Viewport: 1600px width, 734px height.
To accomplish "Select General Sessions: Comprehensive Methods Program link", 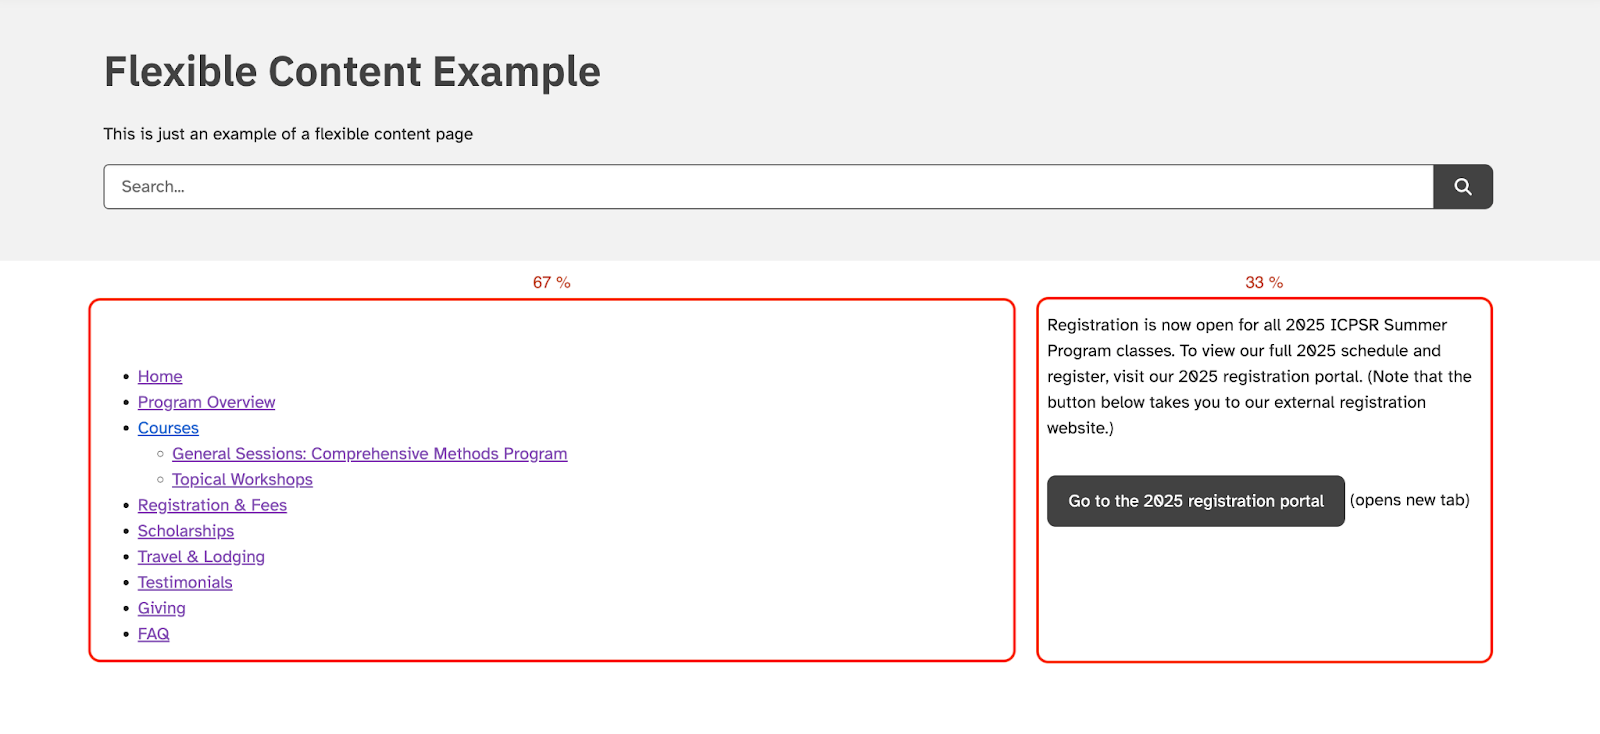I will [x=369, y=454].
